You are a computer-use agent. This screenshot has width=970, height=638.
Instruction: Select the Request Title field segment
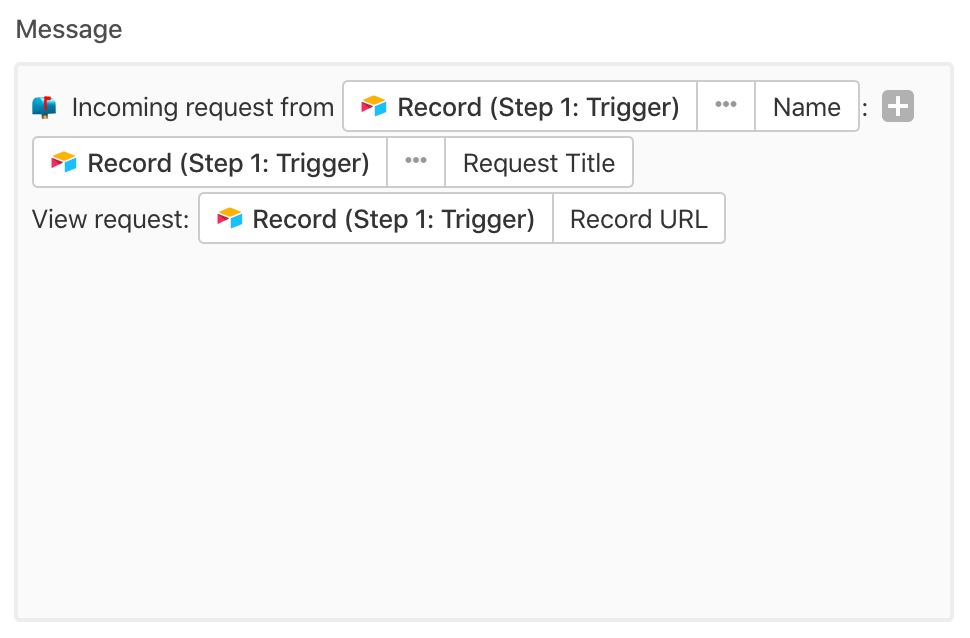pyautogui.click(x=538, y=163)
